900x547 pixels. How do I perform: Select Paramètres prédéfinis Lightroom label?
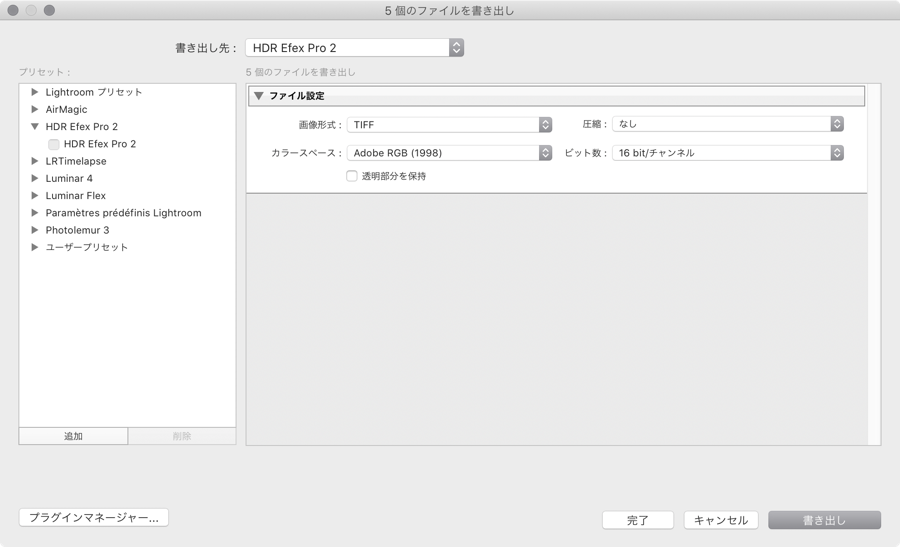pyautogui.click(x=123, y=212)
